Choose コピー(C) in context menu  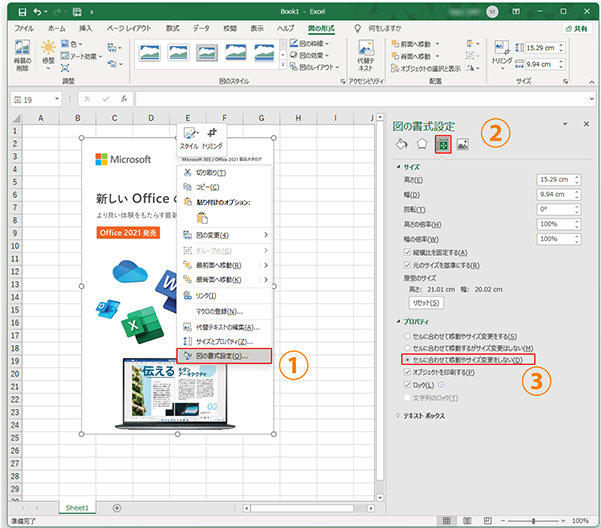point(224,187)
